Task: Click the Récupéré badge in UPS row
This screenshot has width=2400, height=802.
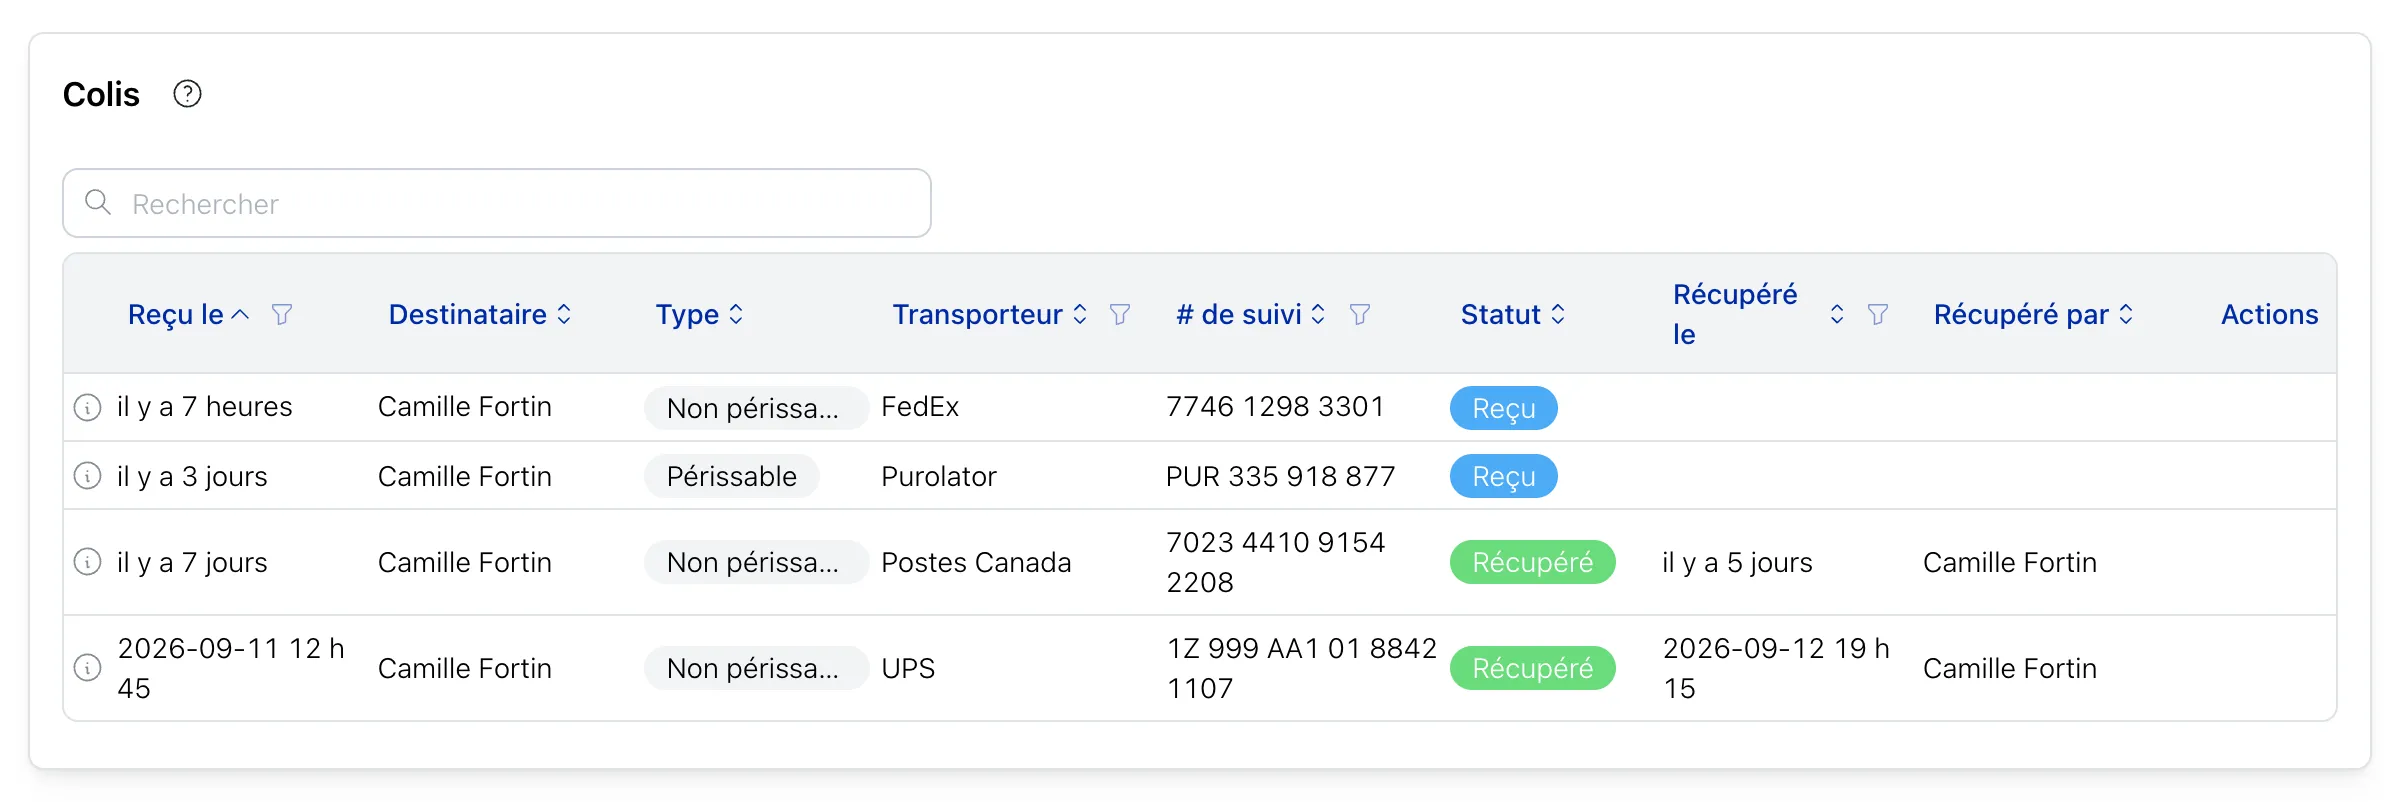Action: pyautogui.click(x=1533, y=668)
